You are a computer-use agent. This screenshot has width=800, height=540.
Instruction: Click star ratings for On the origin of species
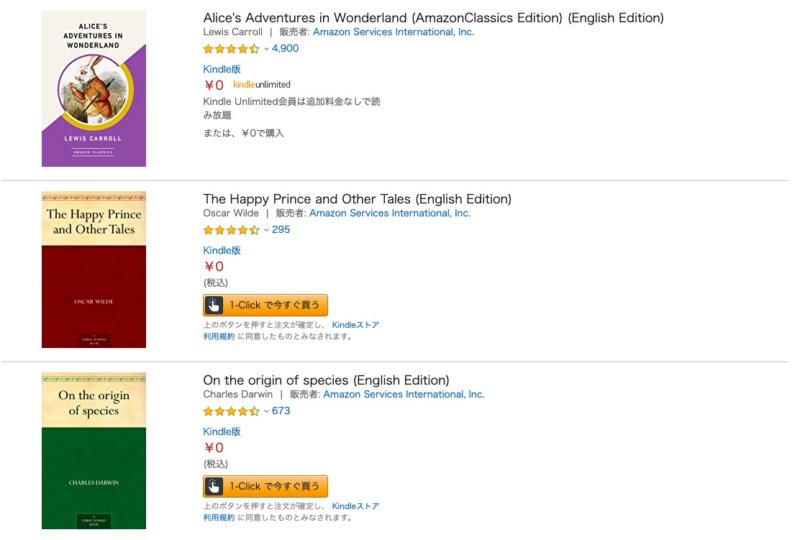pos(231,411)
